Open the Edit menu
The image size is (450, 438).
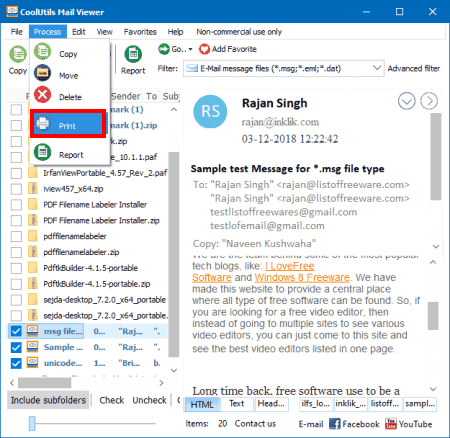point(79,32)
